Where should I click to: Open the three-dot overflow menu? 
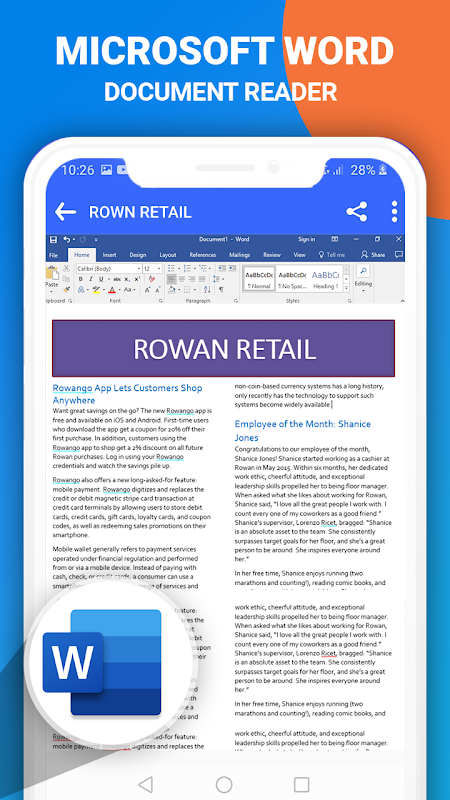pyautogui.click(x=394, y=212)
